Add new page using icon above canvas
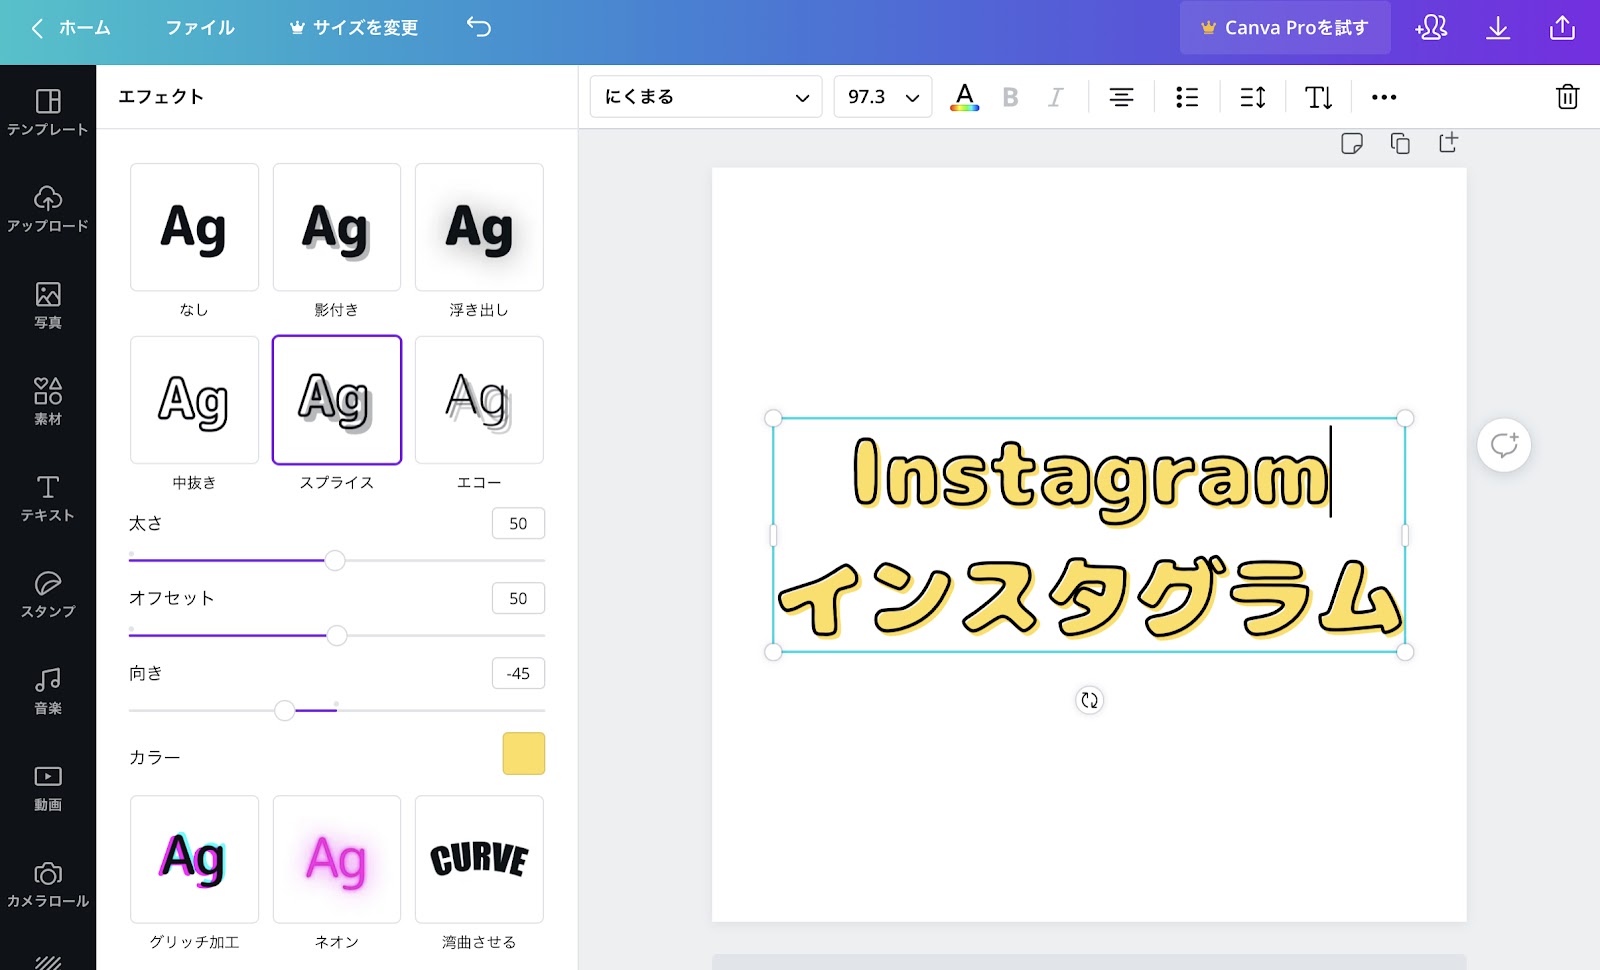 pyautogui.click(x=1448, y=143)
